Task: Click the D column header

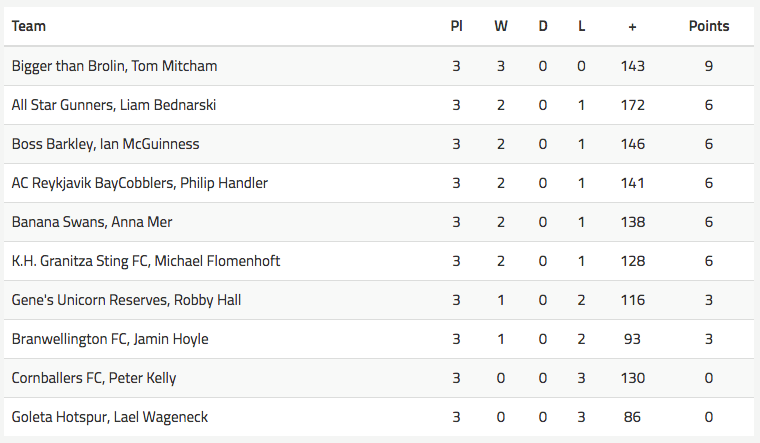Action: coord(543,26)
